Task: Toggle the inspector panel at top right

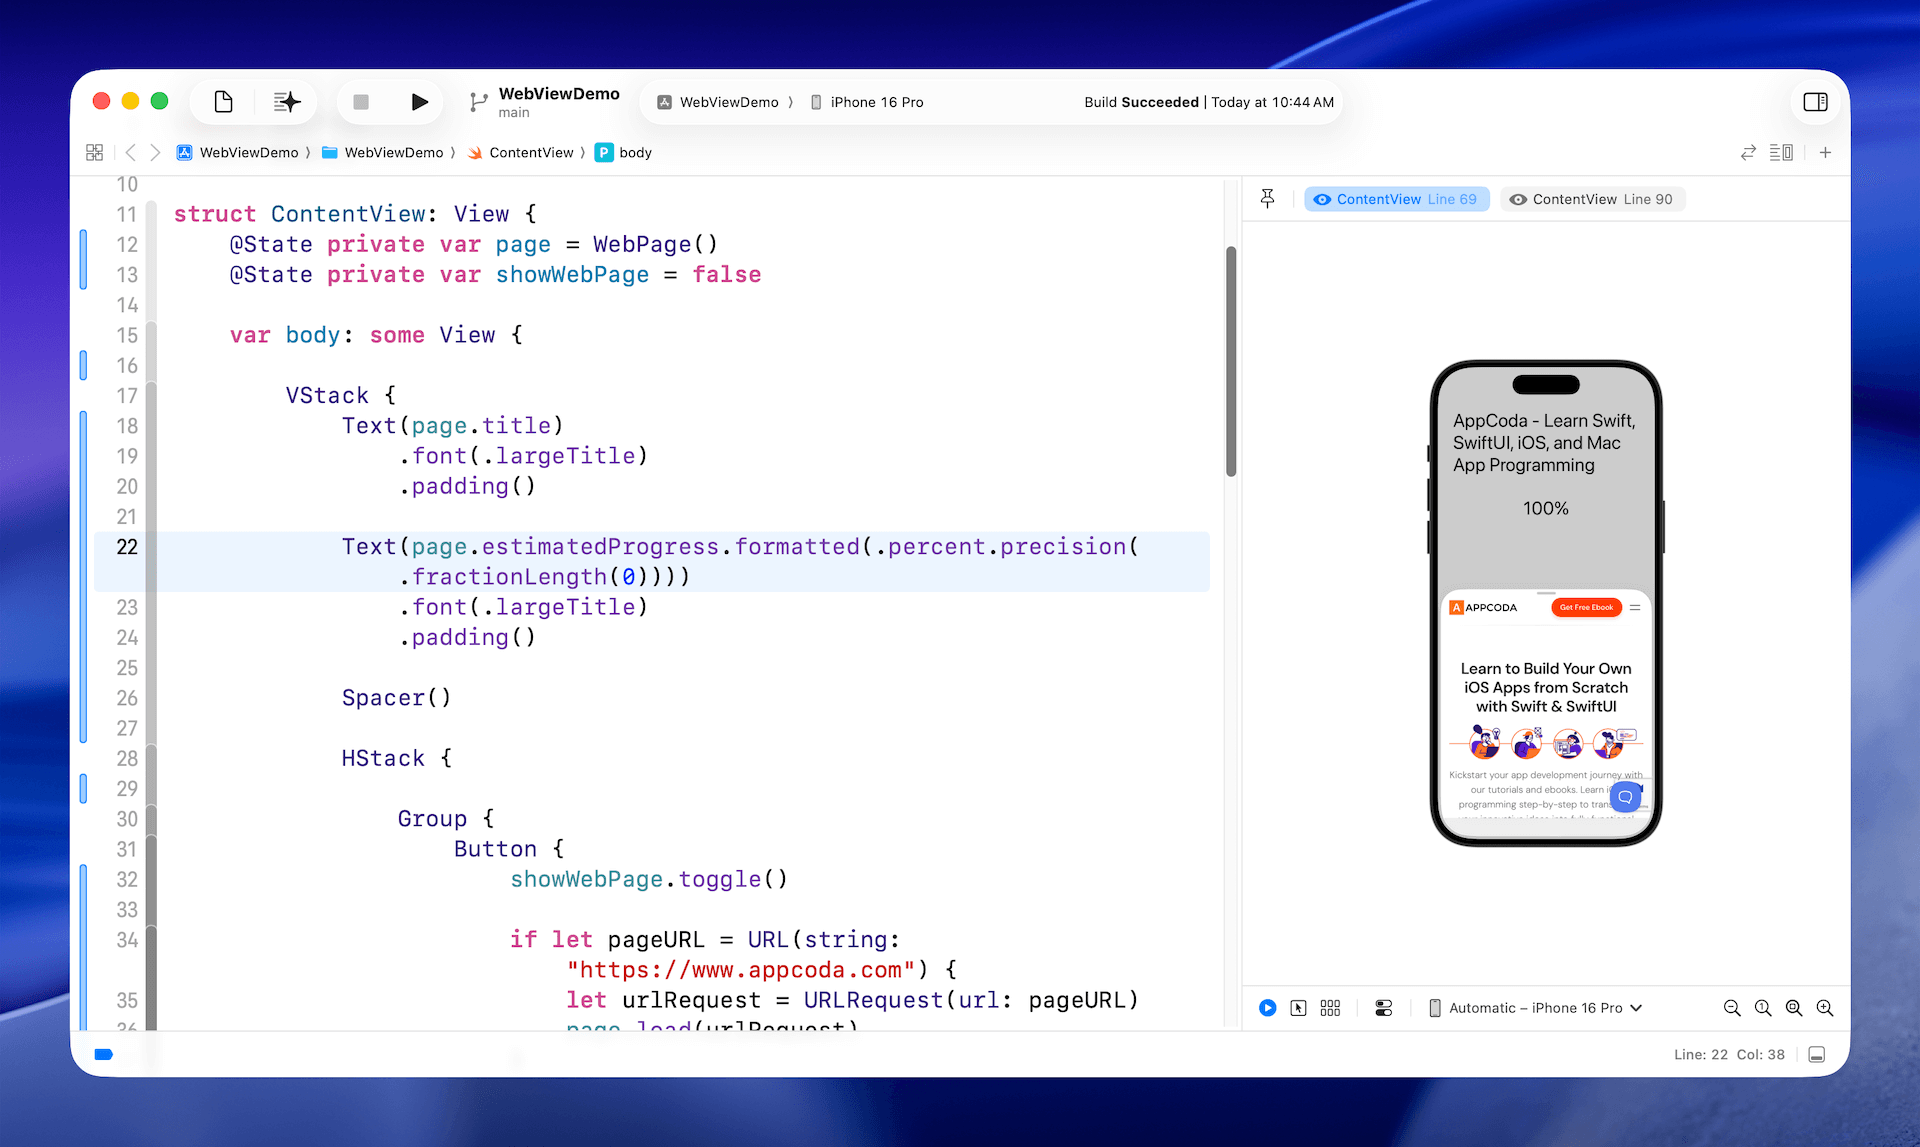Action: [x=1815, y=101]
